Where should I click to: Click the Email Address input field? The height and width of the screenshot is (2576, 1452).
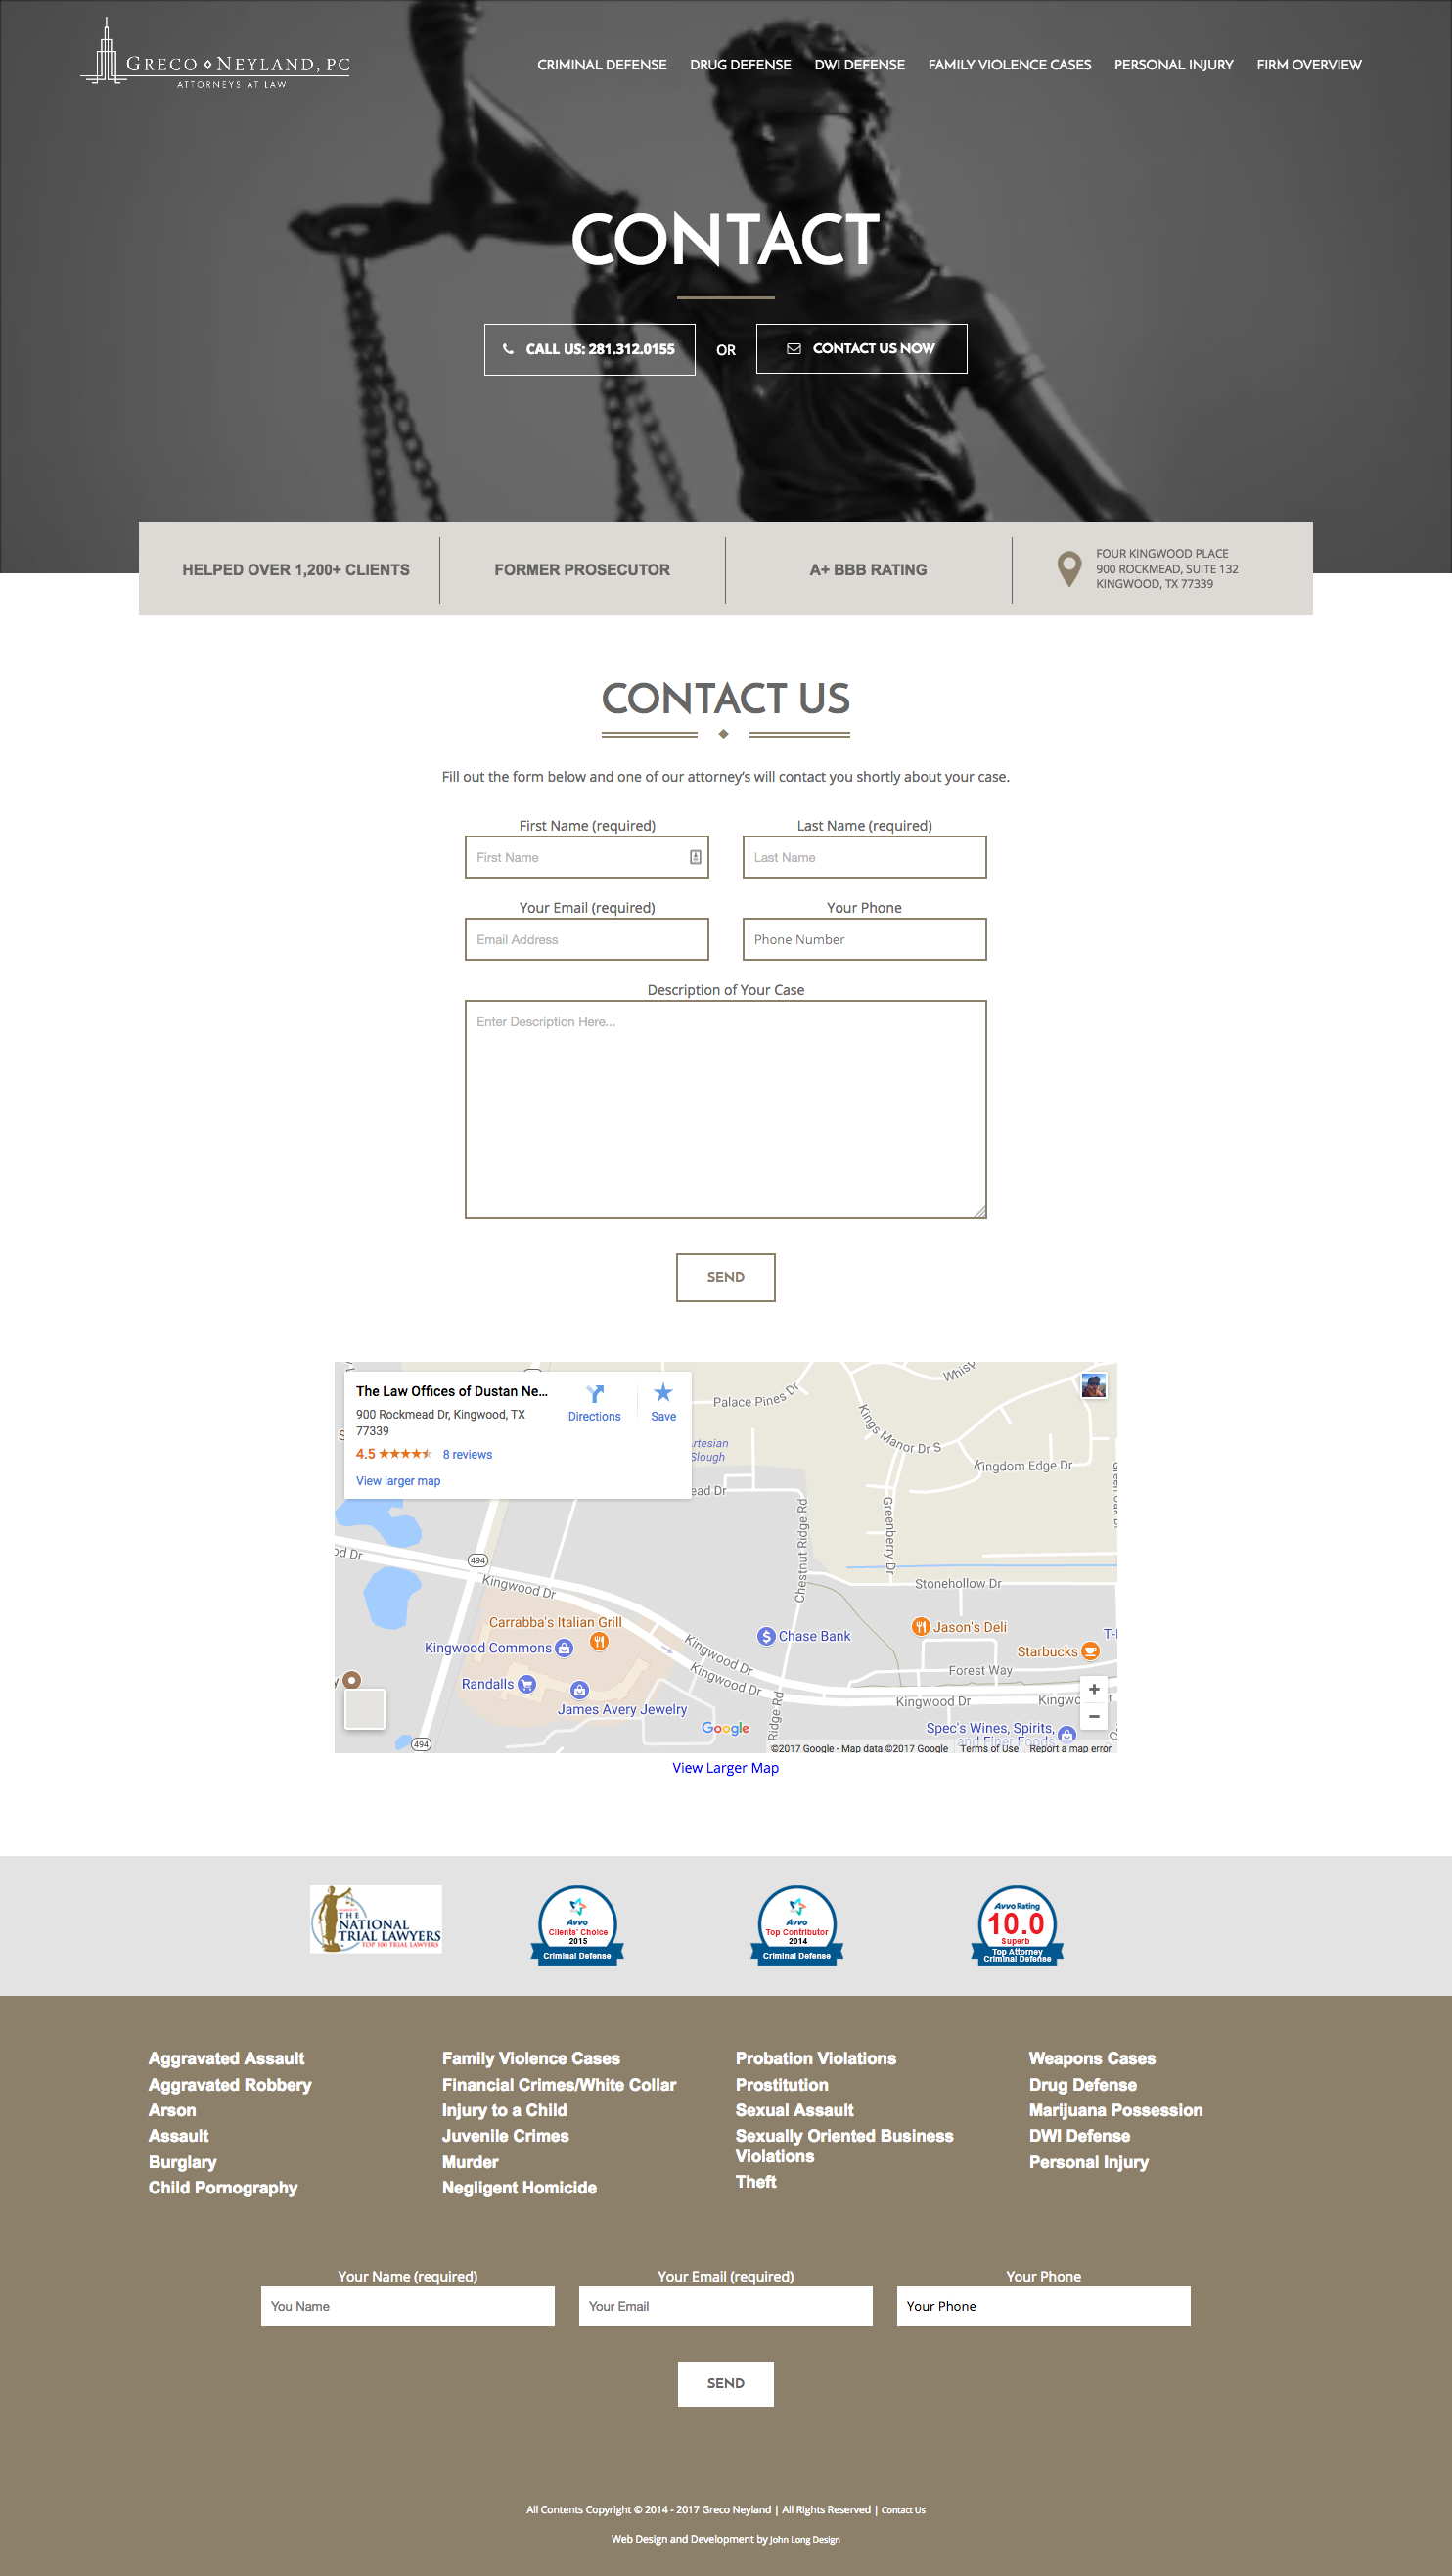[x=587, y=939]
